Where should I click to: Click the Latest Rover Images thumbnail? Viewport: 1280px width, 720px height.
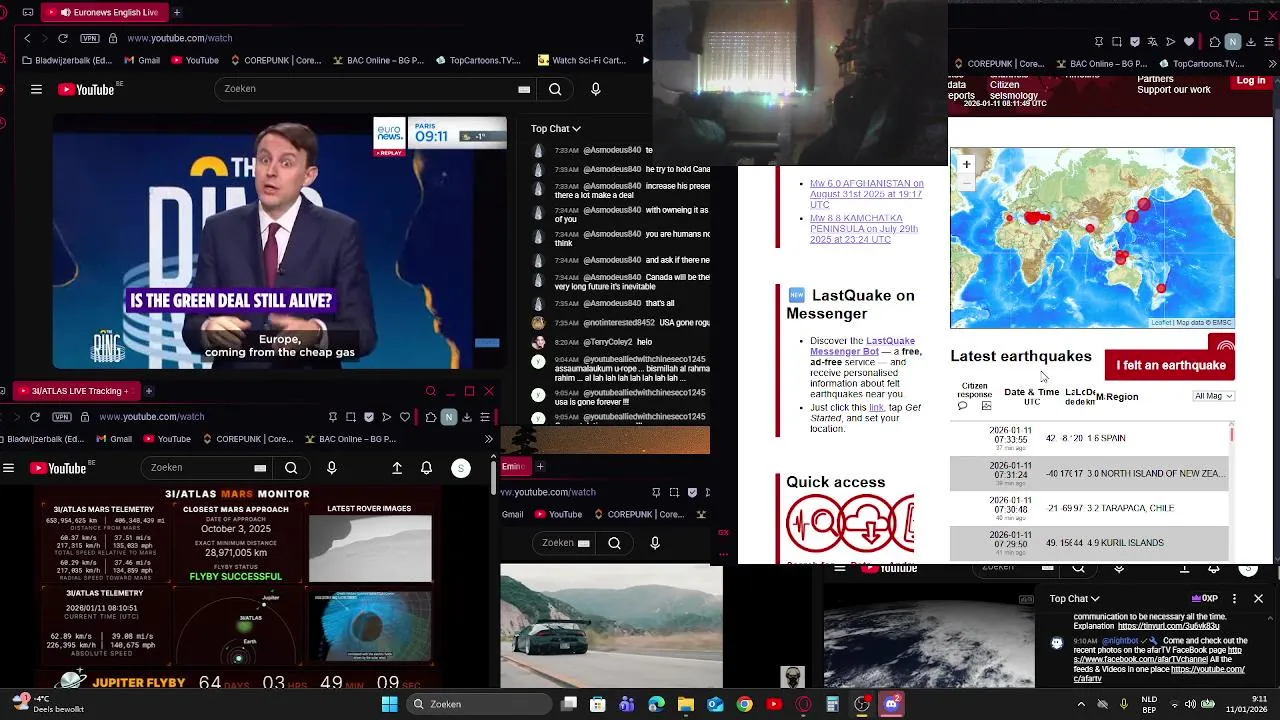[x=370, y=548]
